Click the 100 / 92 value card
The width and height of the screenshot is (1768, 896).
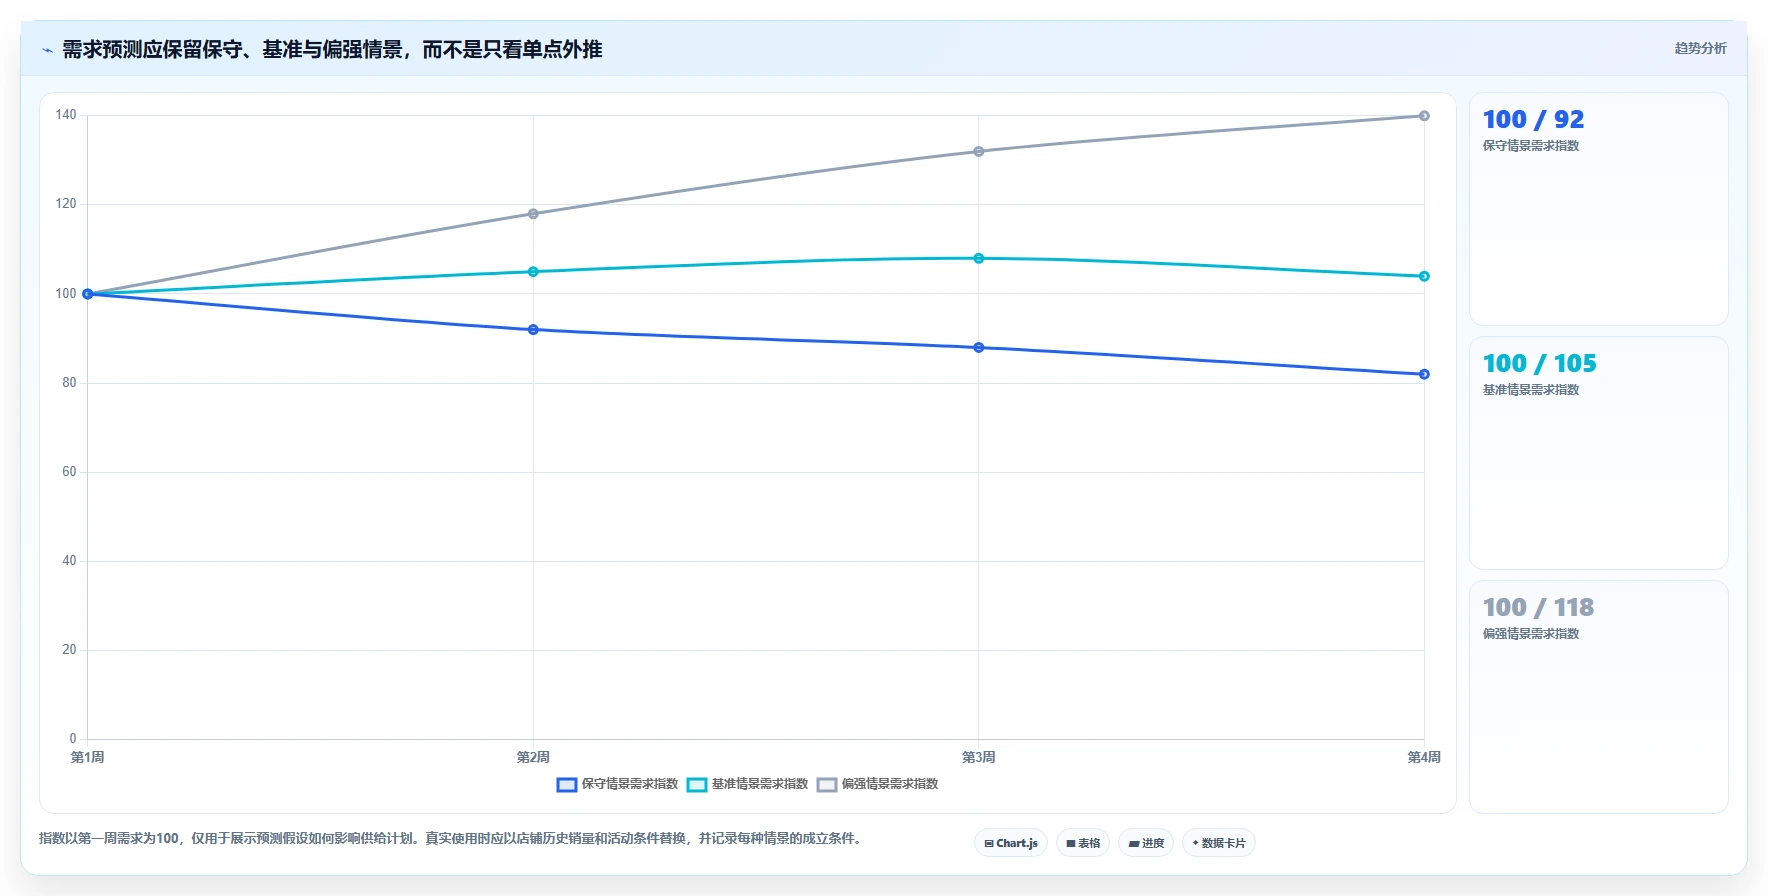pyautogui.click(x=1598, y=209)
